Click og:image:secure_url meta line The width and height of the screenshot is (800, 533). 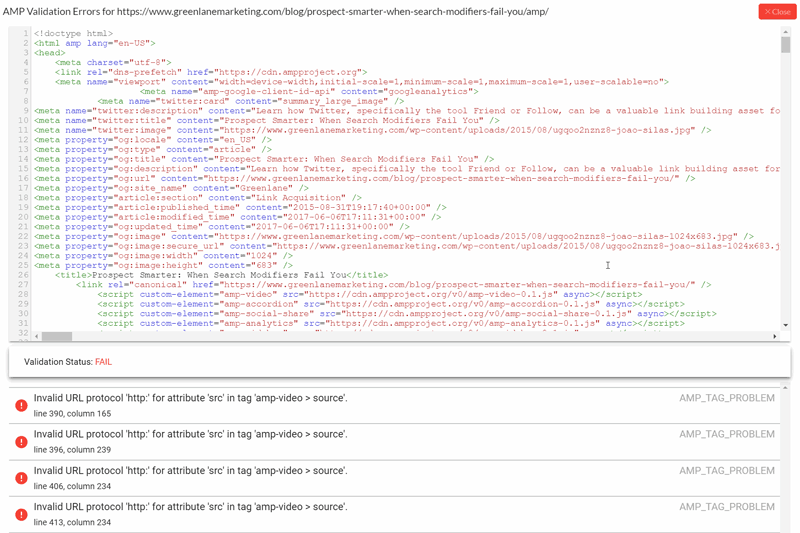tap(407, 247)
